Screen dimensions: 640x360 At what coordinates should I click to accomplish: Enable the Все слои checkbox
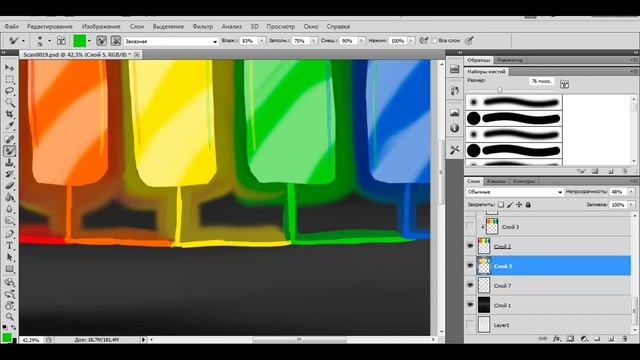[x=434, y=41]
